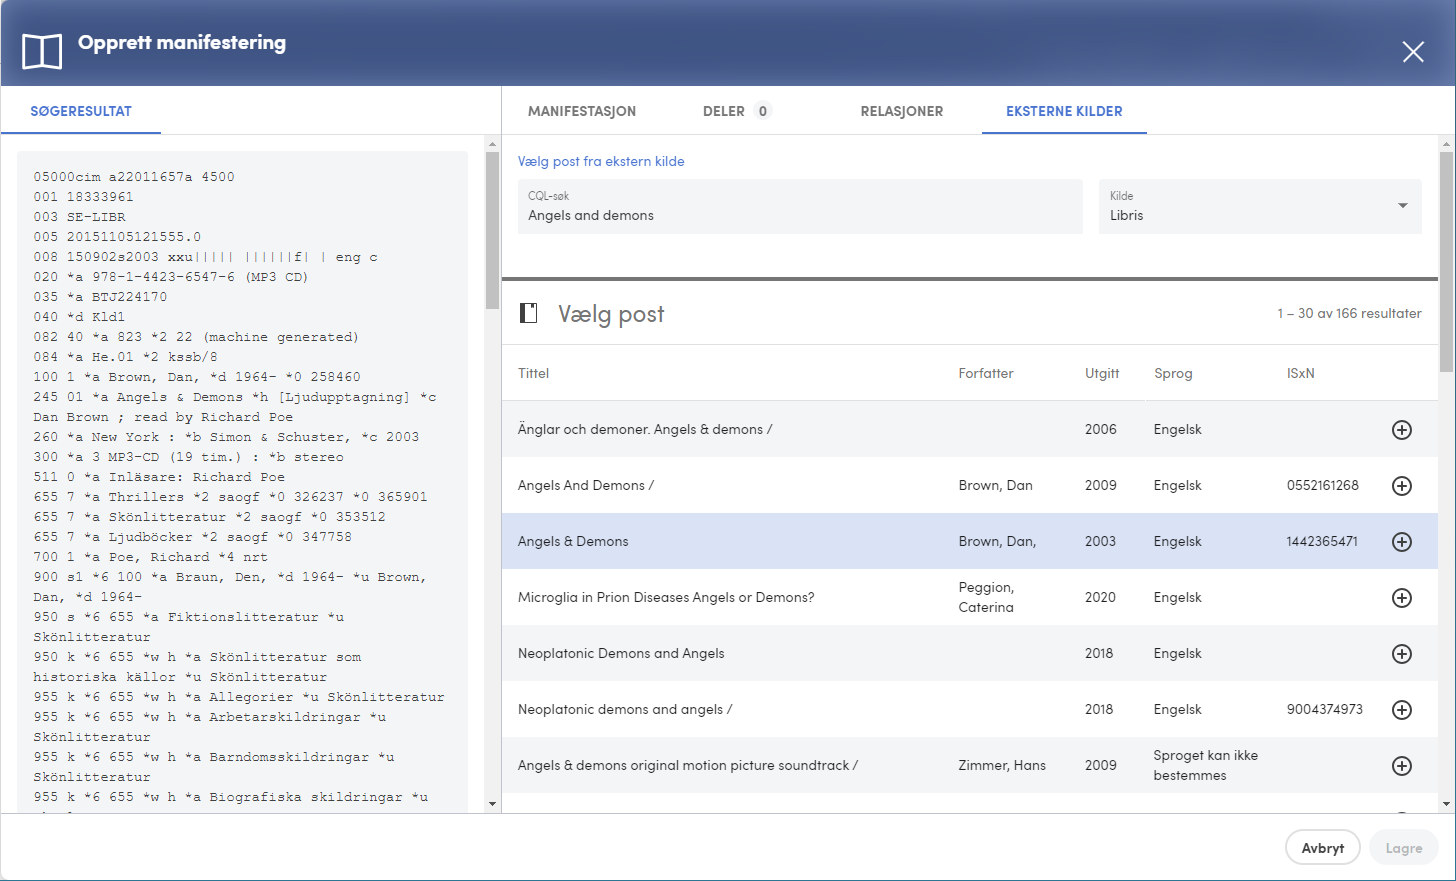Viewport: 1456px width, 881px height.
Task: Select "Microglia in Prion Diseases Angels or Demons?" title
Action: point(666,597)
